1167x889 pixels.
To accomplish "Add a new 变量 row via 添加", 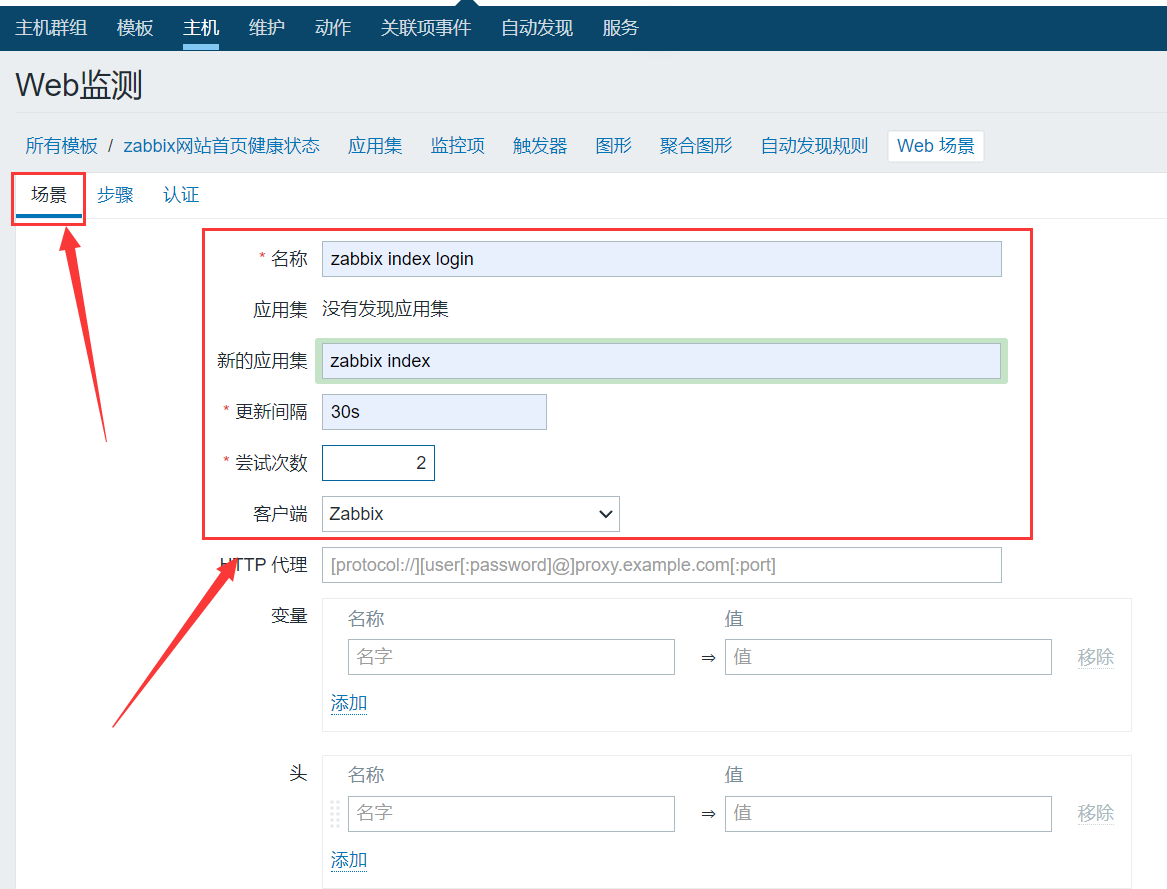I will pyautogui.click(x=349, y=703).
